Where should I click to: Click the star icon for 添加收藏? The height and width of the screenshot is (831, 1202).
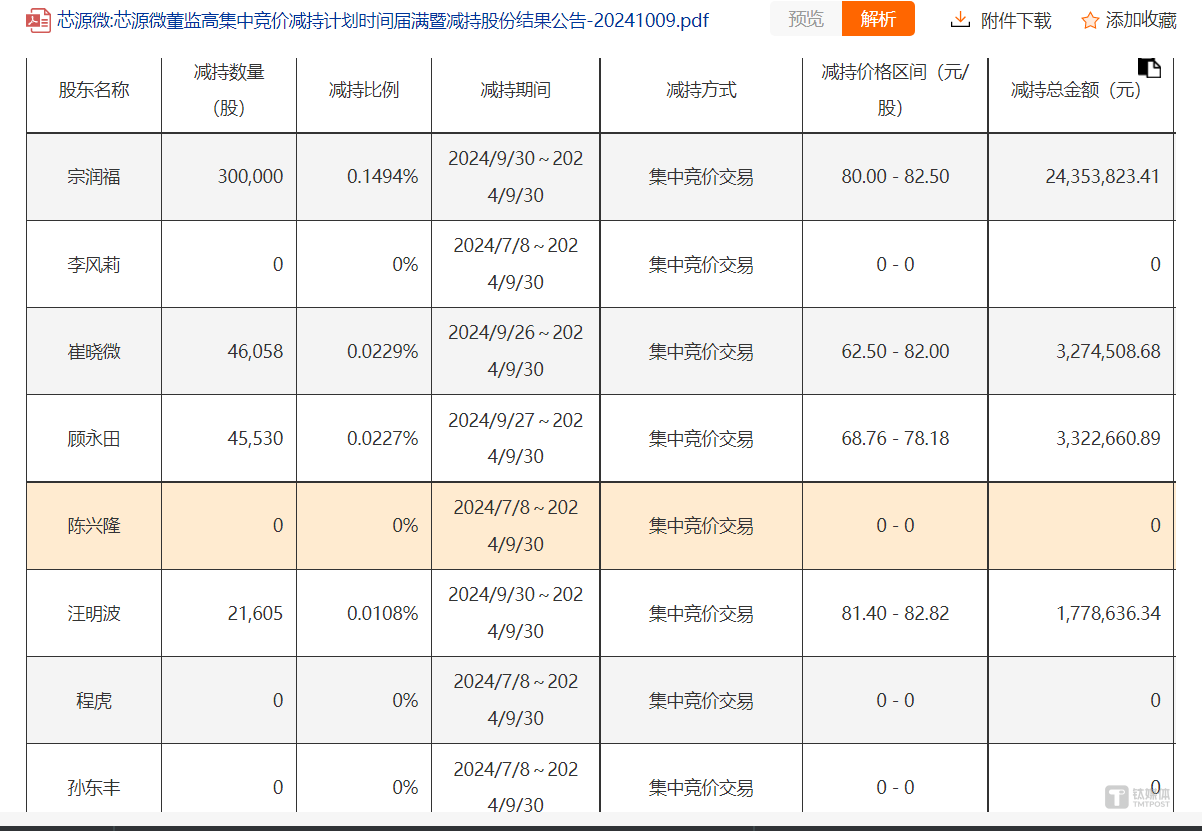point(1090,20)
